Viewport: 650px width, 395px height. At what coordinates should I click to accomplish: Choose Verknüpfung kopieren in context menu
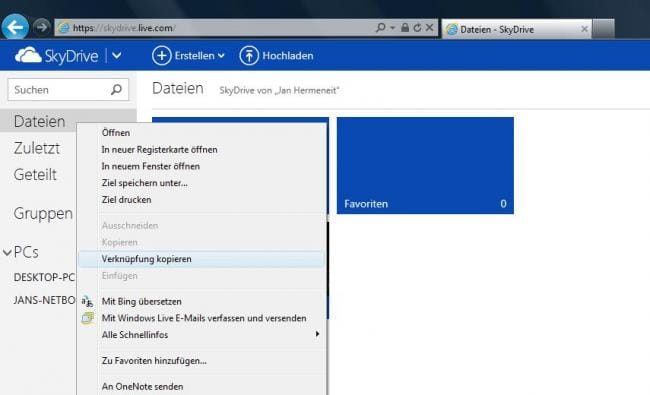pyautogui.click(x=202, y=259)
